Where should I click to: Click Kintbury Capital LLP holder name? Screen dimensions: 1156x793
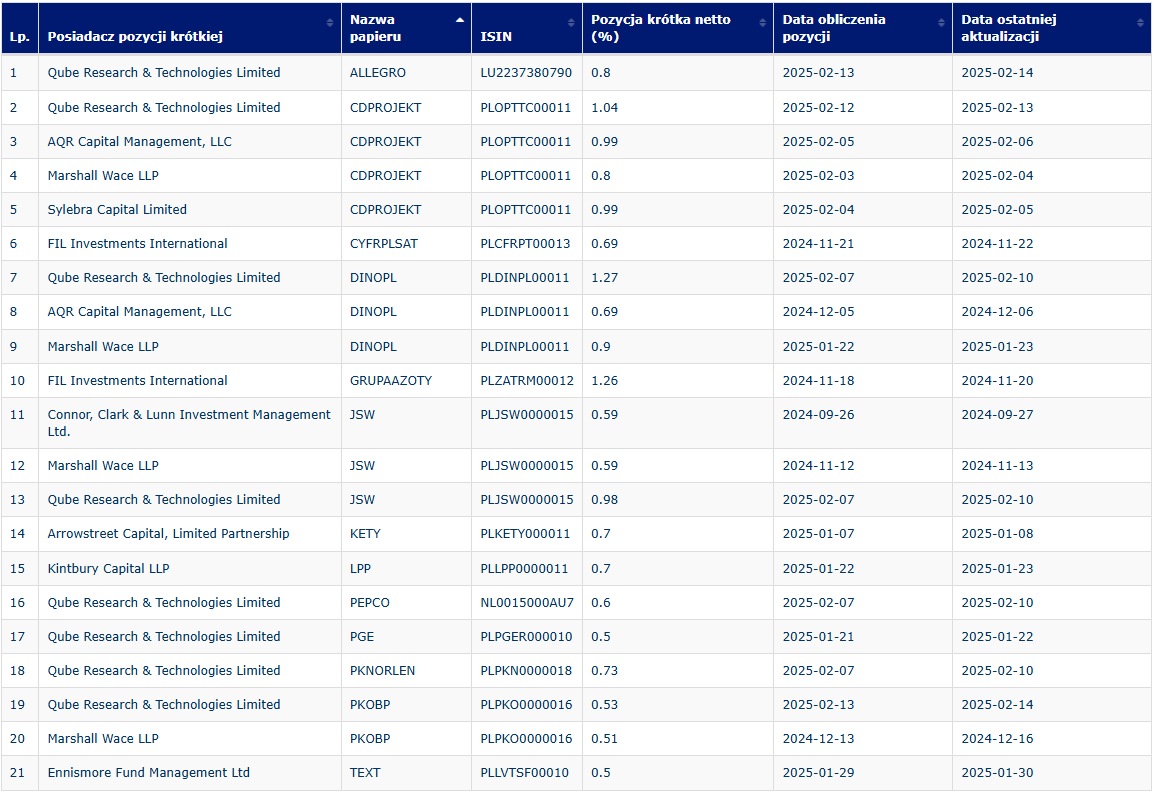coord(108,569)
